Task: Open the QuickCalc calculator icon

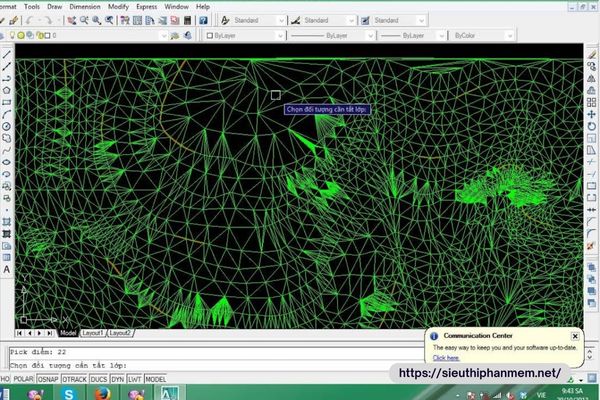Action: (188, 20)
